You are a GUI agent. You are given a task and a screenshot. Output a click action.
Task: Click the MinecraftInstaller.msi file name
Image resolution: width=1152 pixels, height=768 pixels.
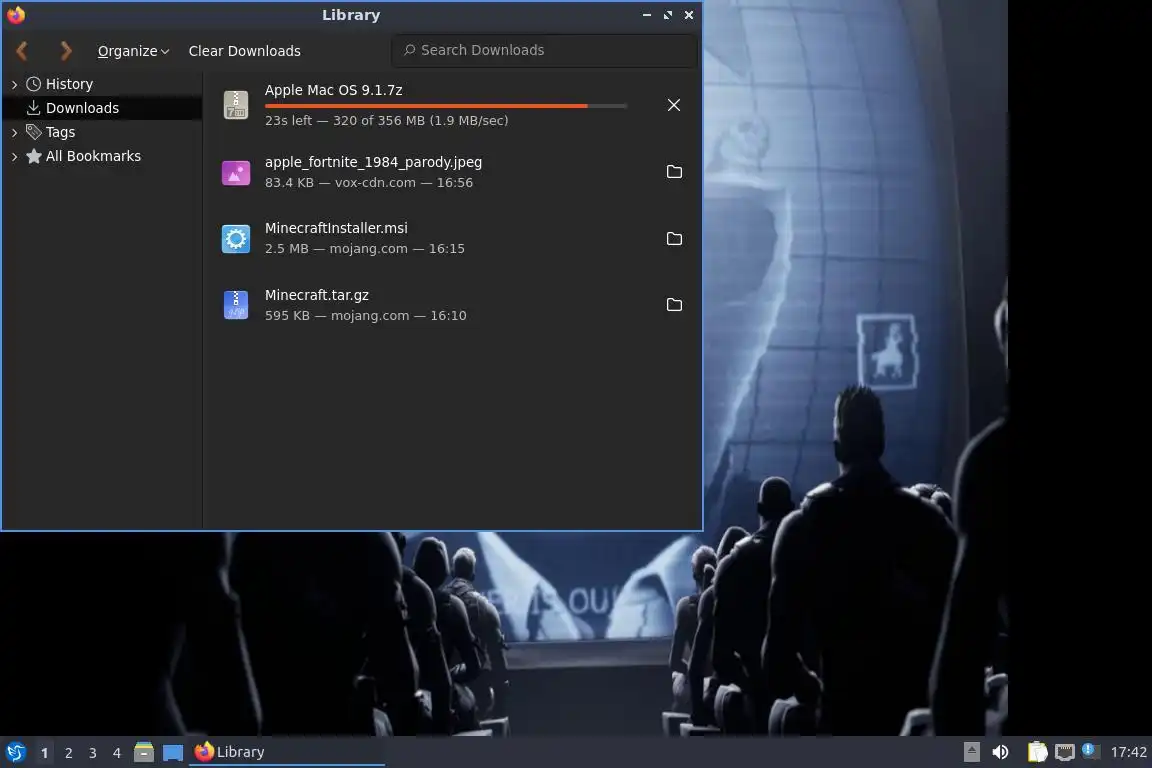pos(336,228)
